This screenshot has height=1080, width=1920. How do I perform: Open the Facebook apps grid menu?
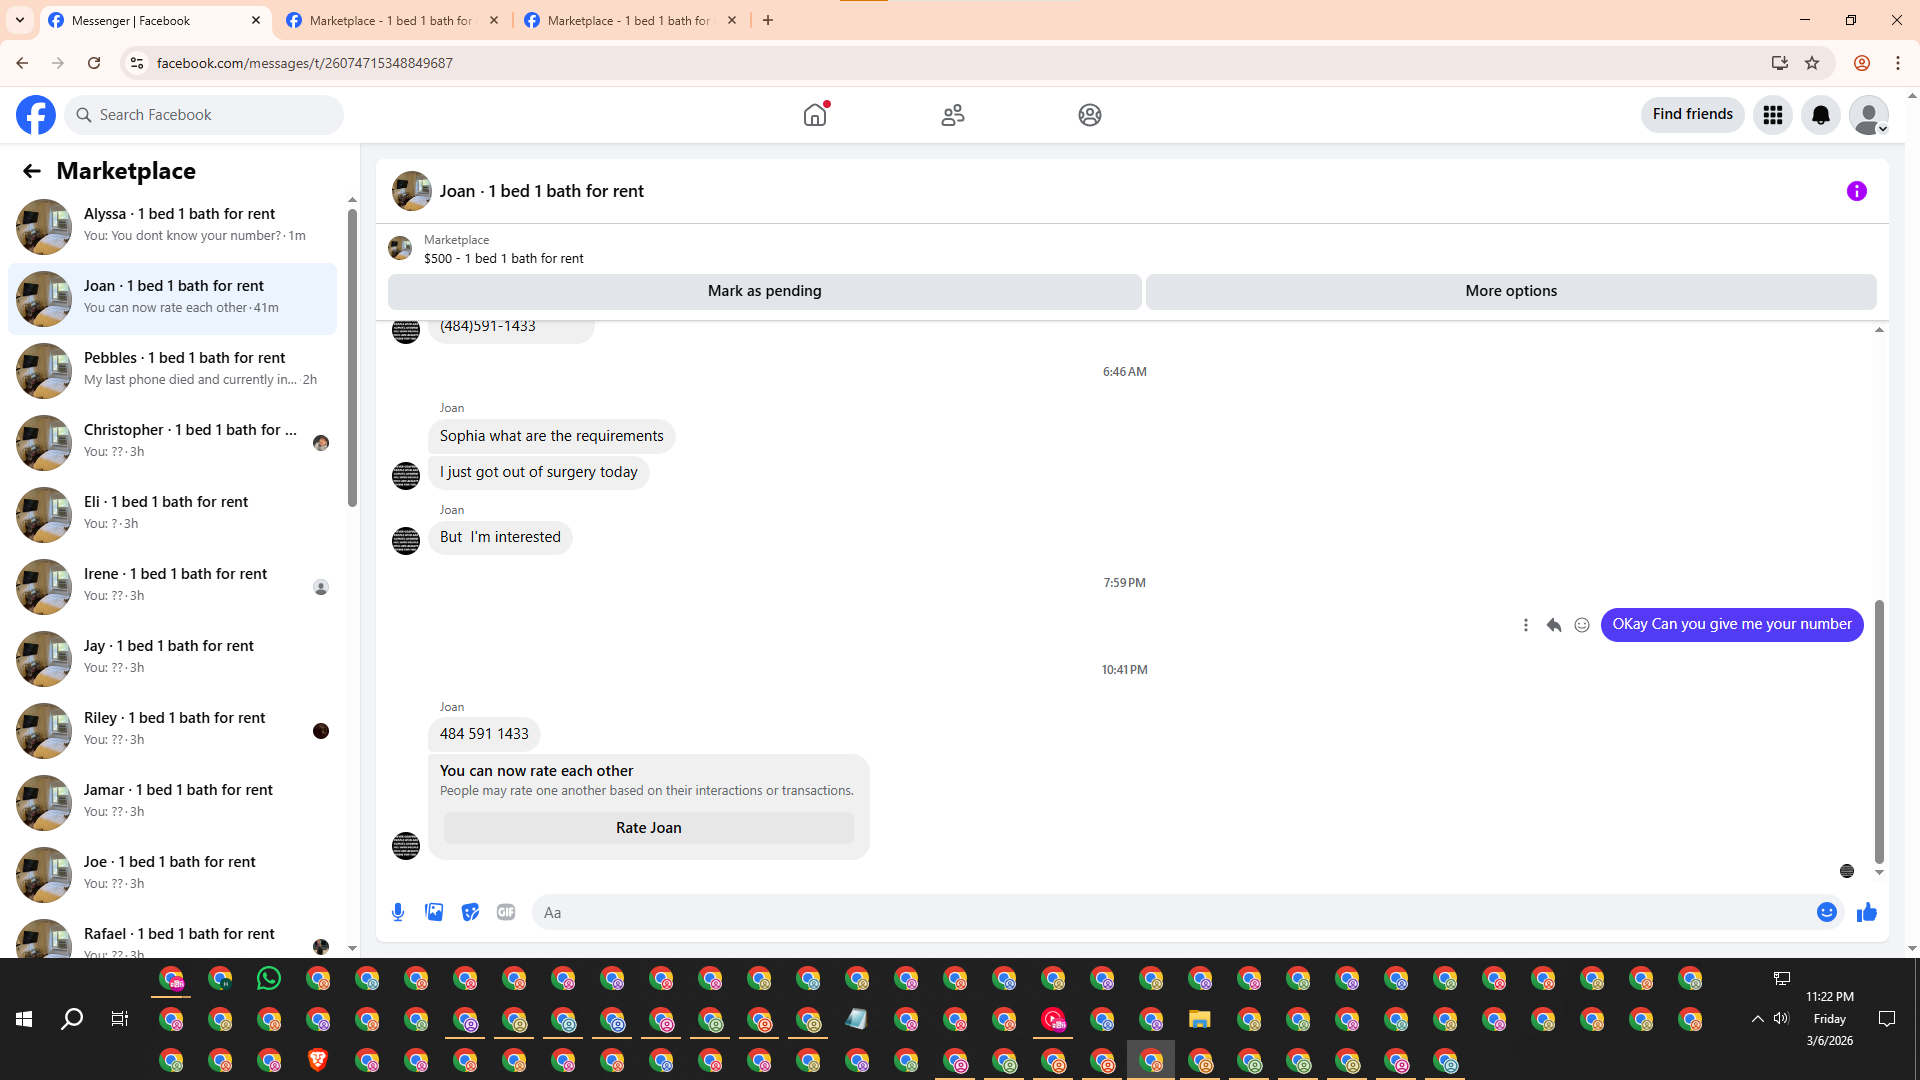(1773, 115)
